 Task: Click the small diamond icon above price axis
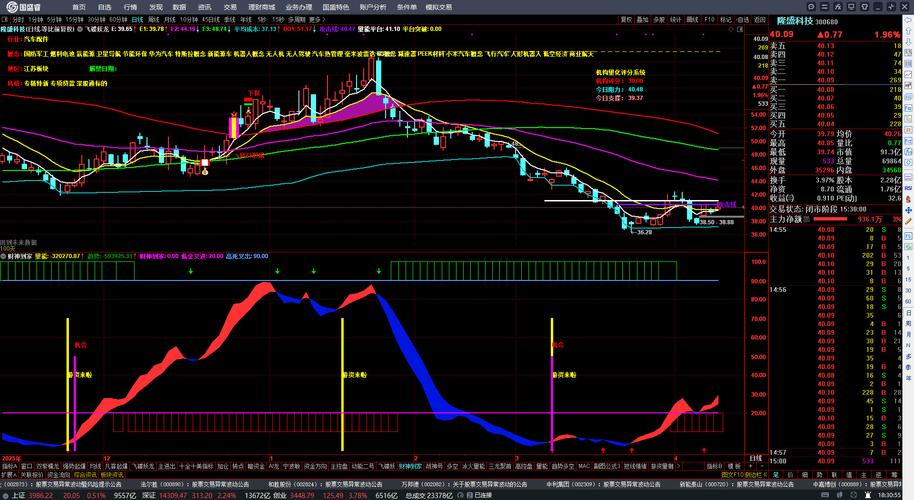click(733, 29)
